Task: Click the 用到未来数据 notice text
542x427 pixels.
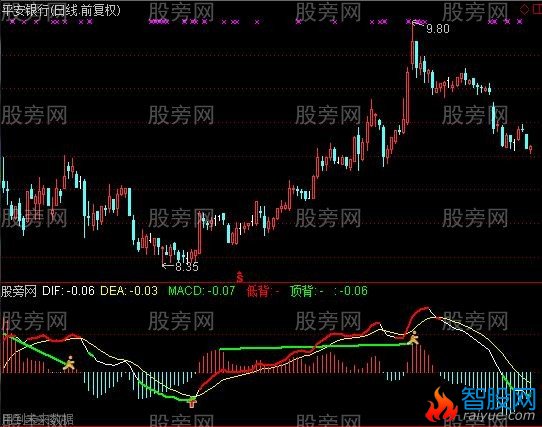Action: (37, 419)
